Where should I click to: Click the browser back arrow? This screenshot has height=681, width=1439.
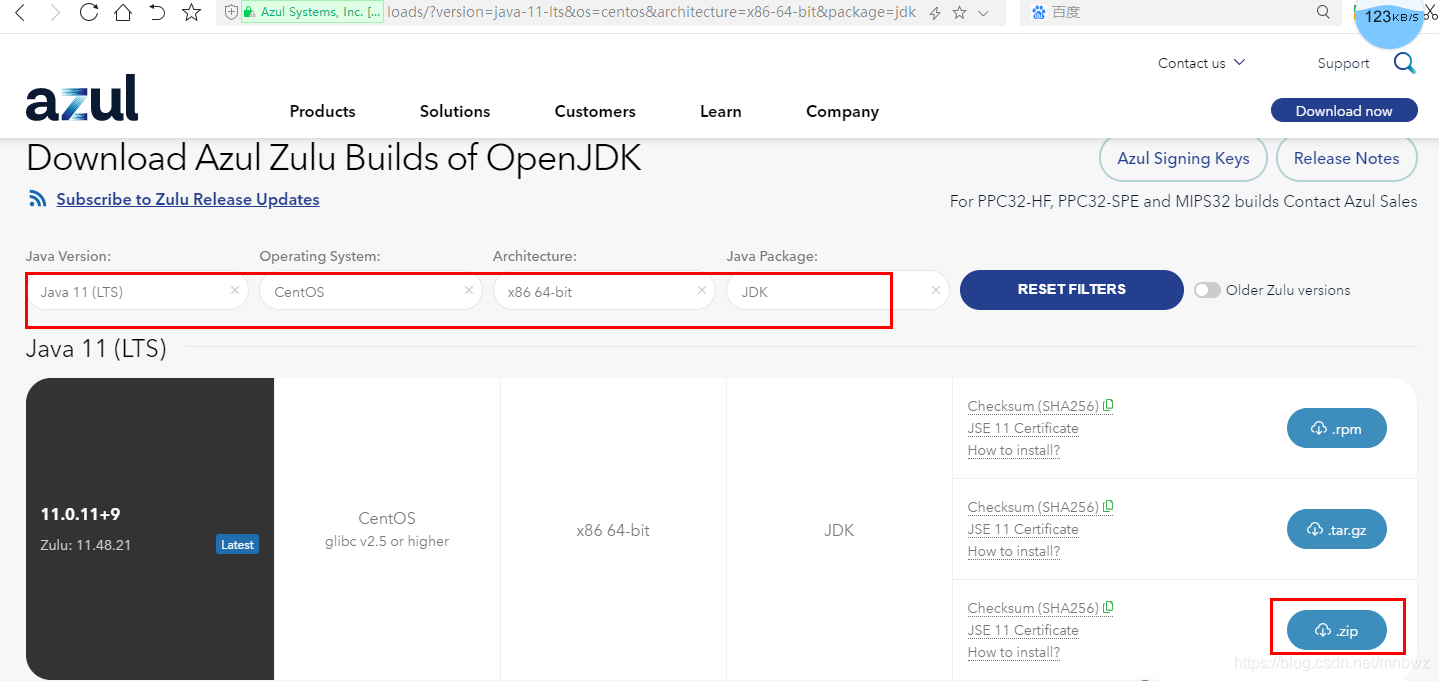[19, 13]
